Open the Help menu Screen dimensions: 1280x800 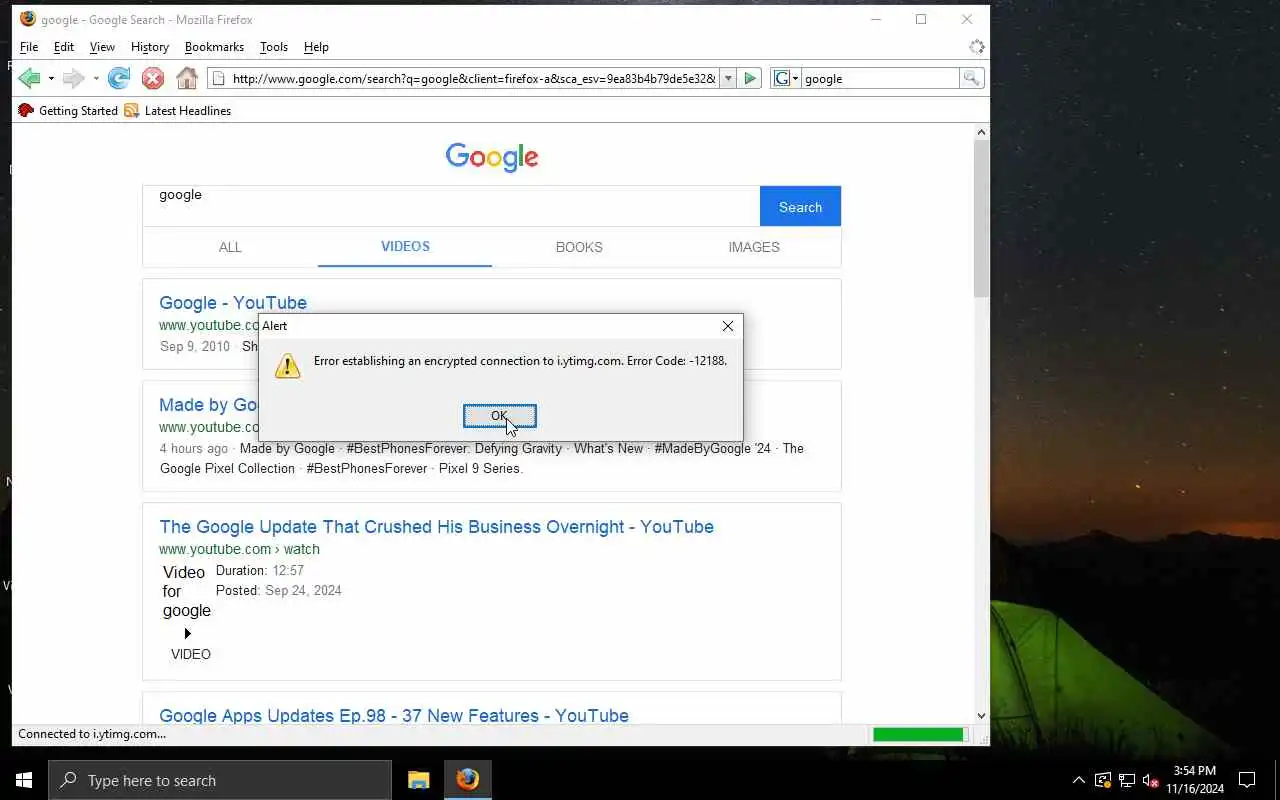point(316,47)
